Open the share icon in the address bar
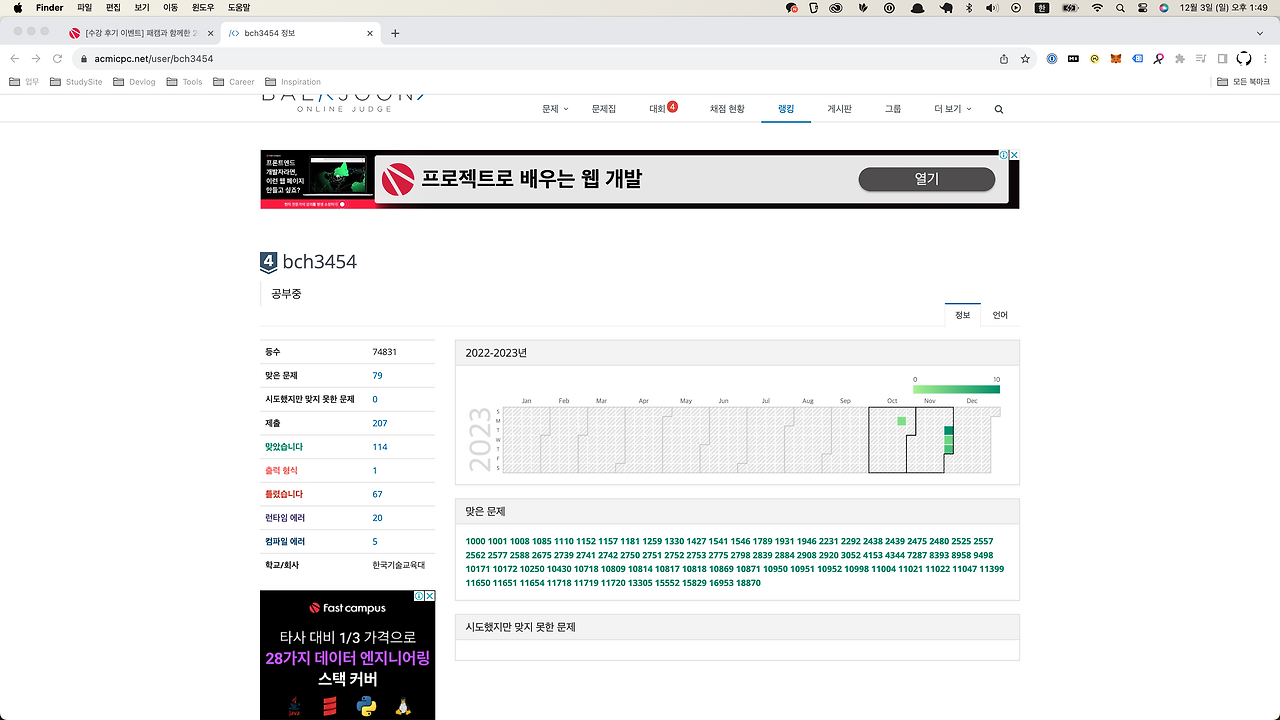This screenshot has width=1280, height=720. pyautogui.click(x=1003, y=58)
